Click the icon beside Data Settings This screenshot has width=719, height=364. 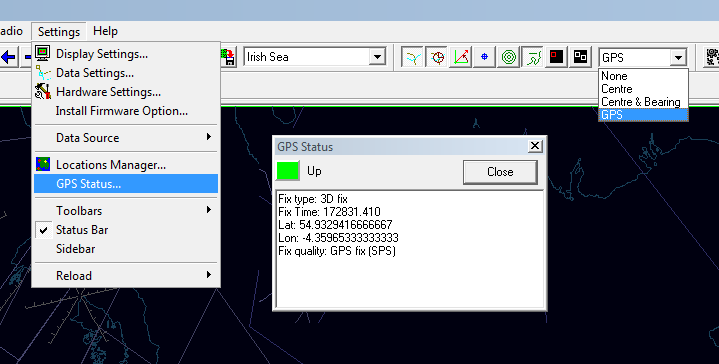[43, 73]
